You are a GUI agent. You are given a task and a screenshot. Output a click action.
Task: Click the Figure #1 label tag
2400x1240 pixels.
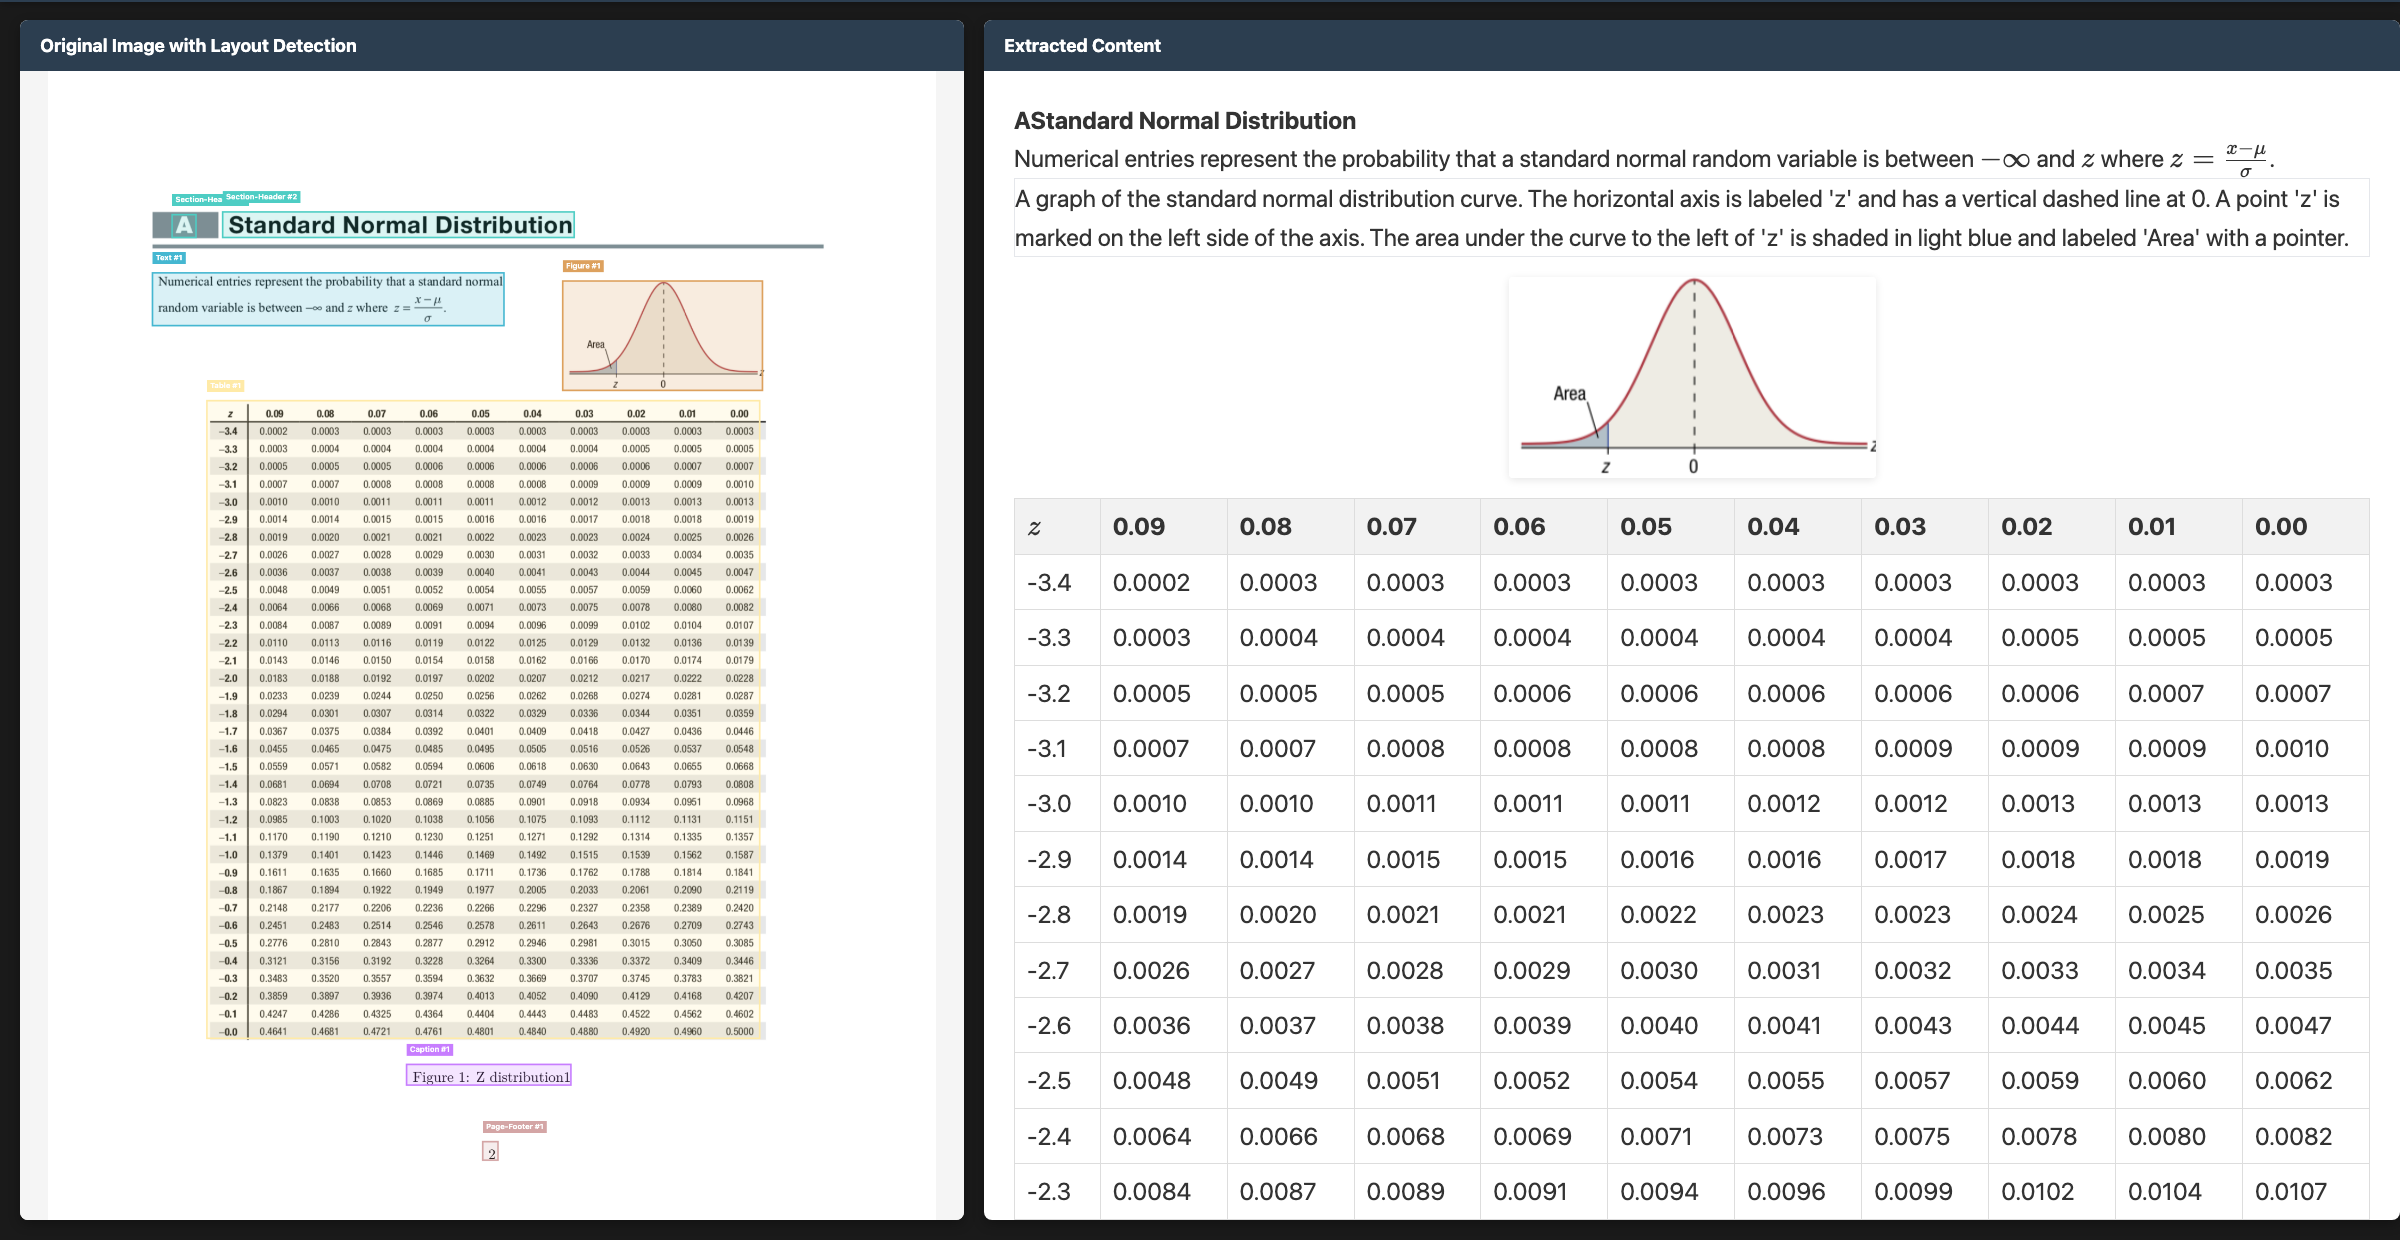pyautogui.click(x=583, y=266)
